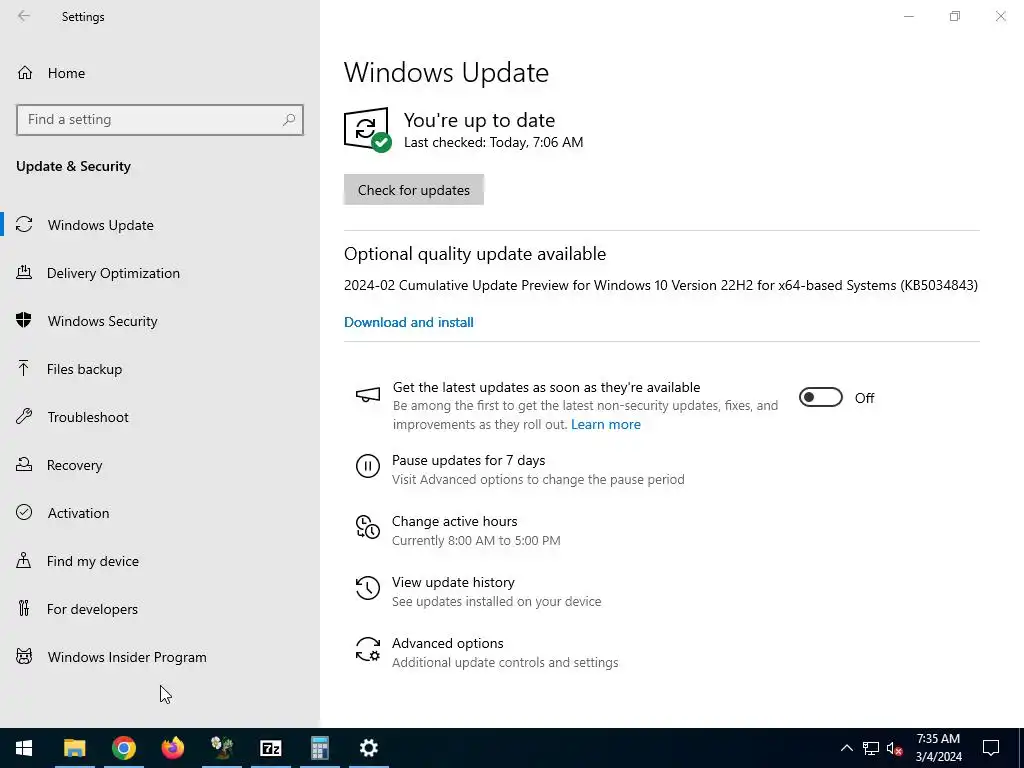Click the muted volume tray icon
This screenshot has height=768, width=1024.
pos(895,748)
